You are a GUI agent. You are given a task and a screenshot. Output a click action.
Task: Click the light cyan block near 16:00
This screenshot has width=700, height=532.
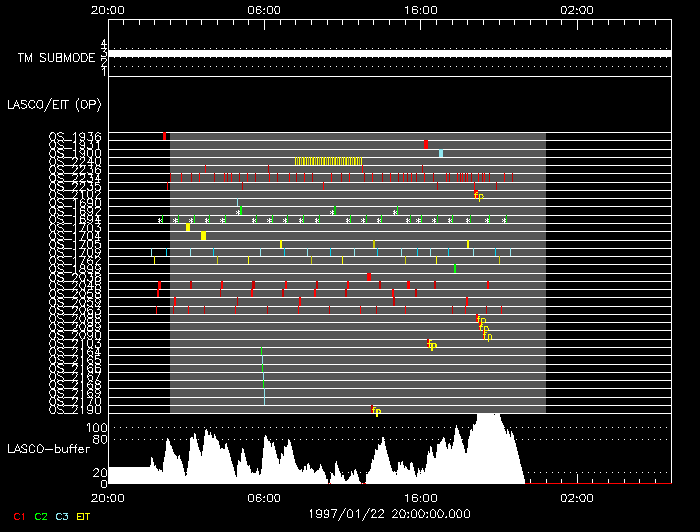coord(441,153)
